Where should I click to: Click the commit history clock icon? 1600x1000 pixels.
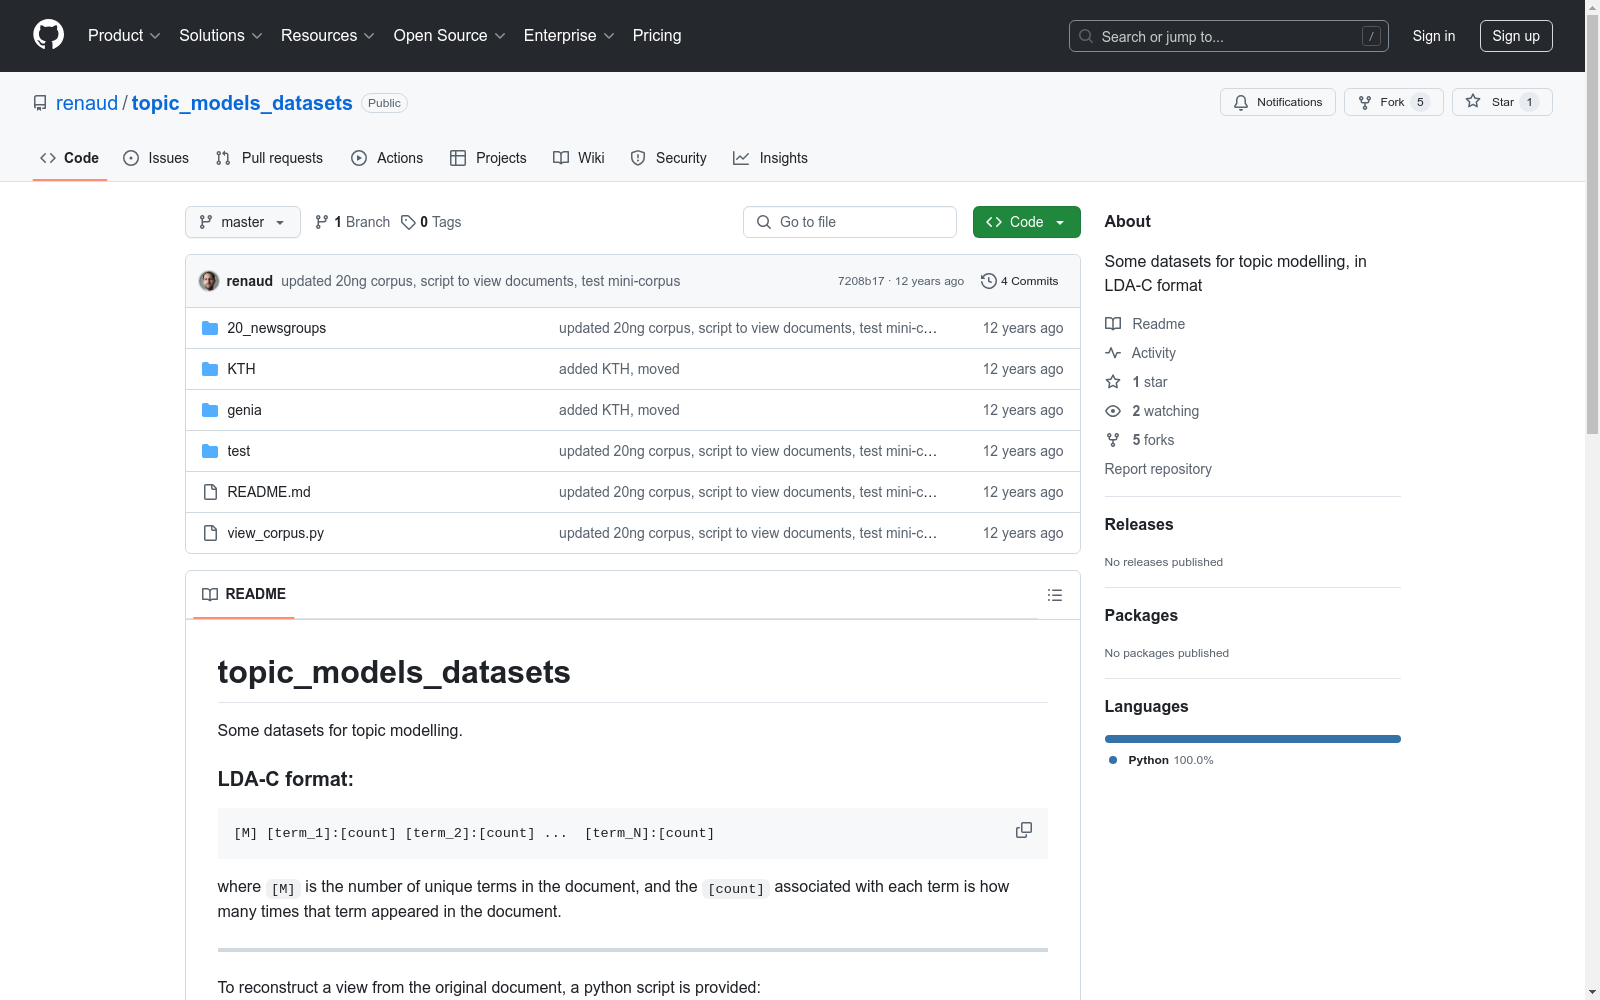[x=989, y=281]
